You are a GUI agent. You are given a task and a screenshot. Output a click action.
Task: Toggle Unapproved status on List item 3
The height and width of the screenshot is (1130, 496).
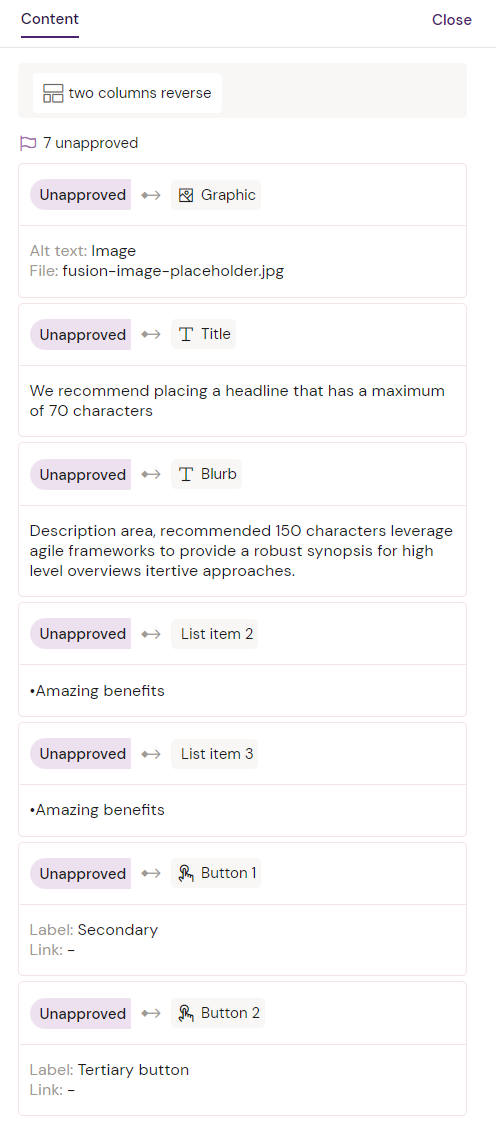[81, 754]
